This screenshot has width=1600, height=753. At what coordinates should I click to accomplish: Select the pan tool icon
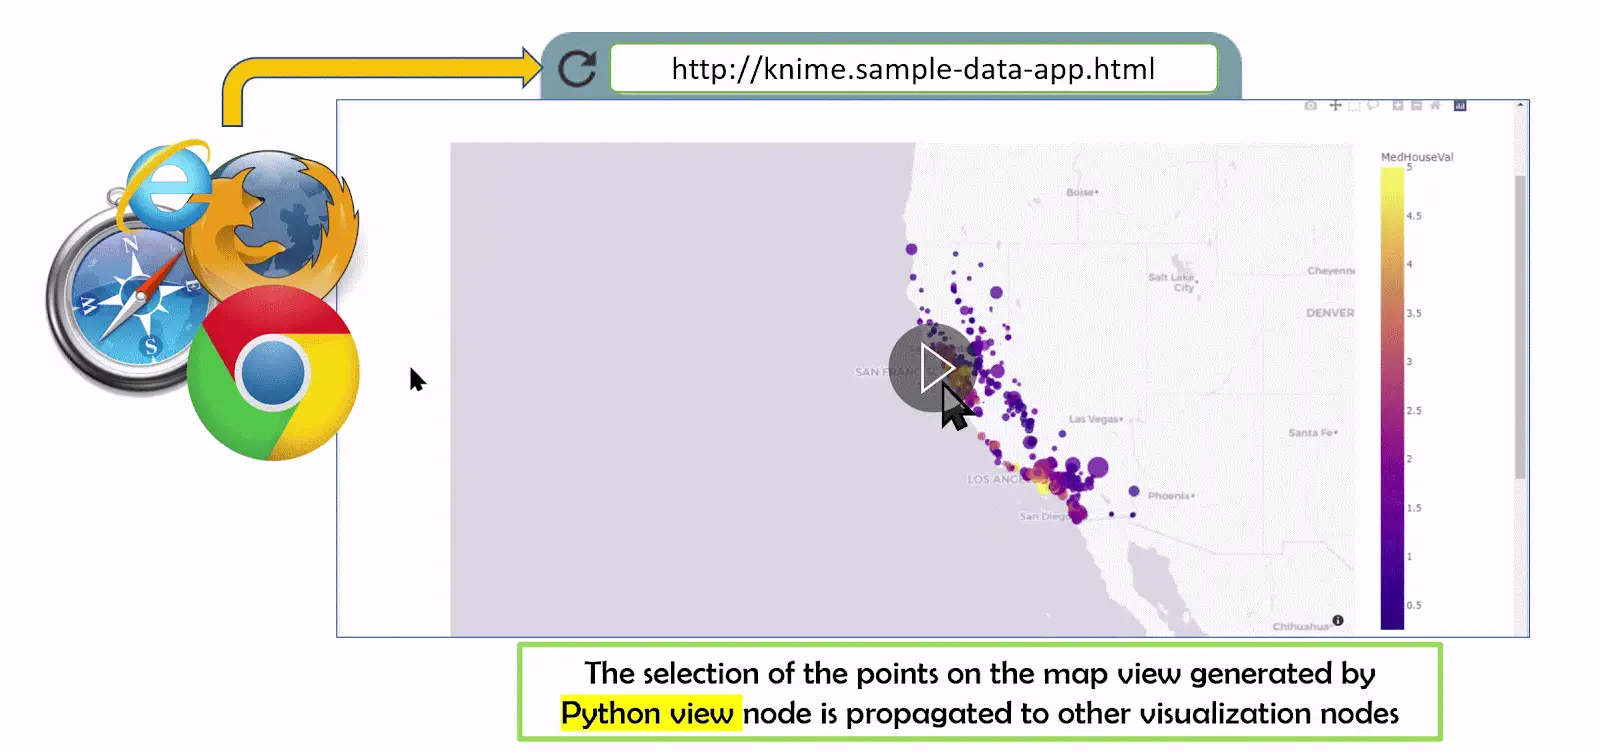tap(1335, 105)
